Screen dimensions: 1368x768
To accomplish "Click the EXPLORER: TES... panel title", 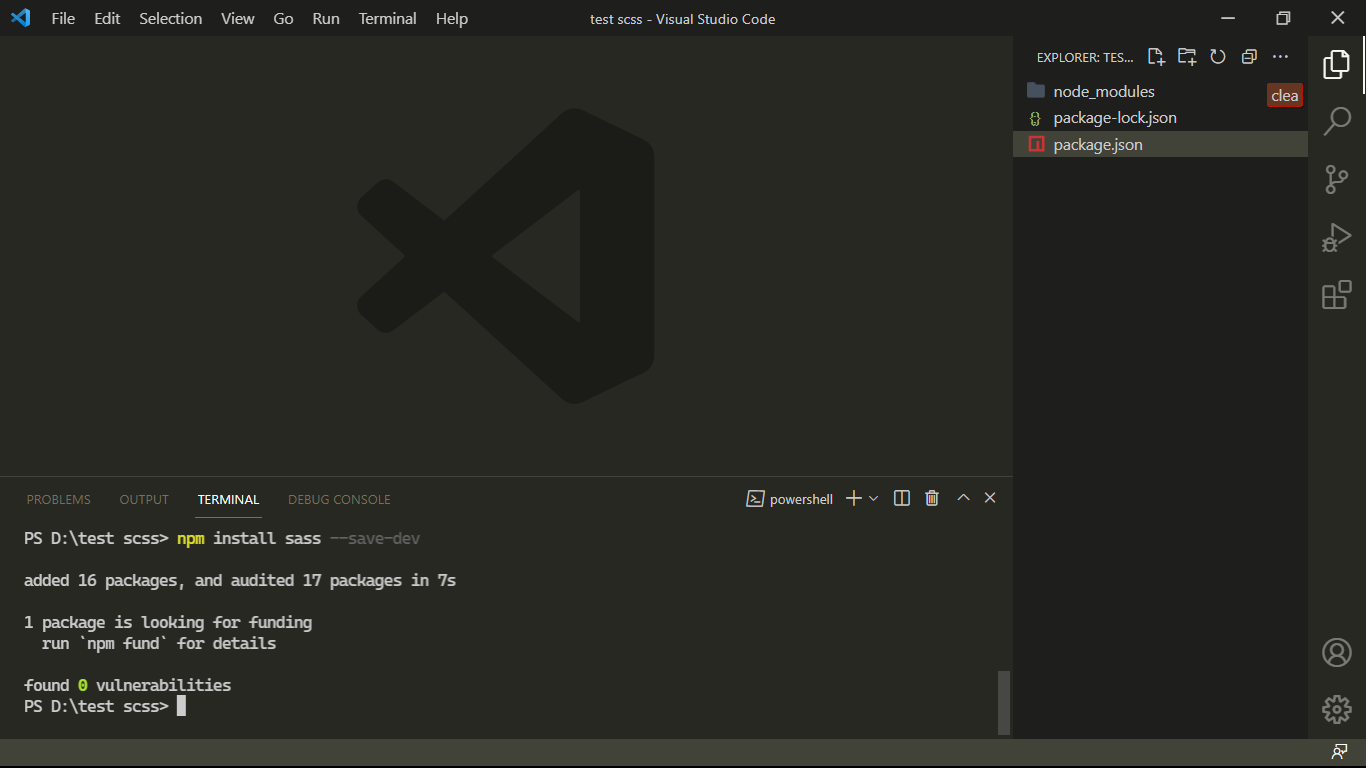I will tap(1085, 57).
